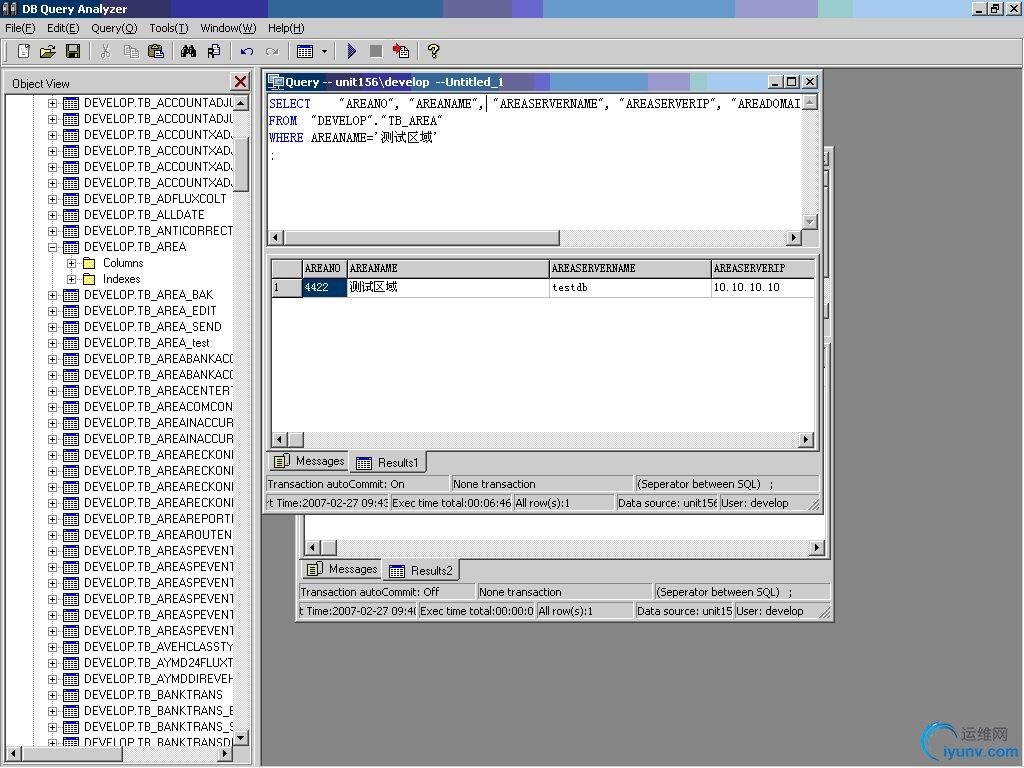Click the AREANO column header
Screen dimensions: 1024x768
tap(324, 268)
